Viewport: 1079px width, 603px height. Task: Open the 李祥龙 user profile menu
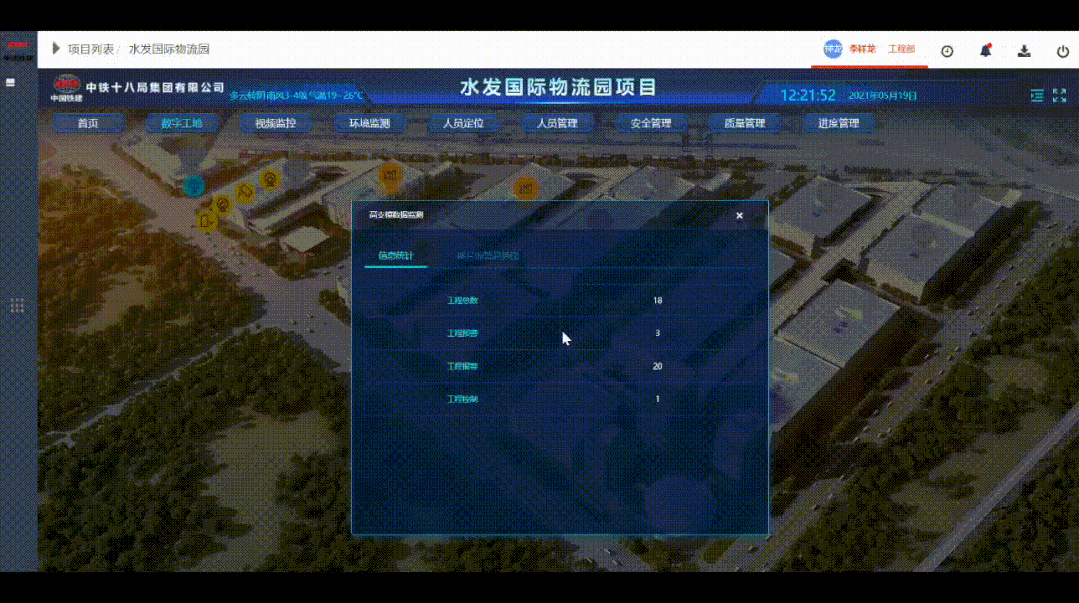(x=860, y=49)
